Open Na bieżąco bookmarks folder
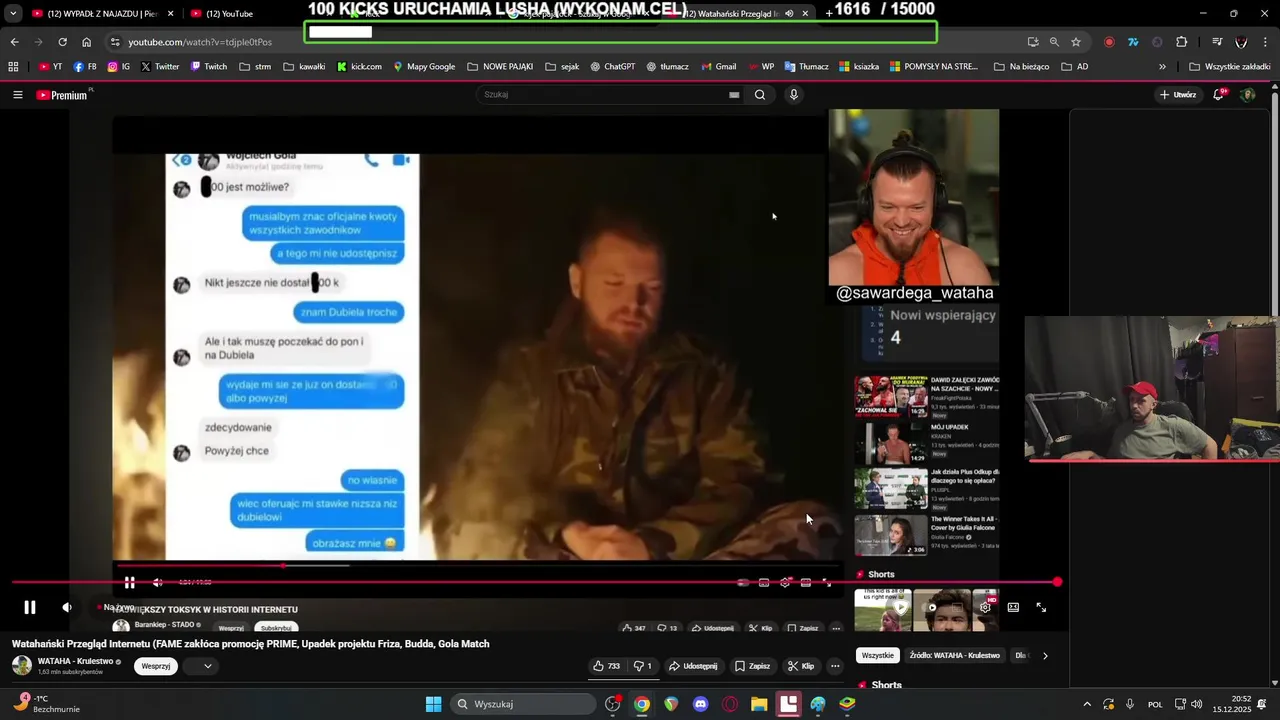Image resolution: width=1280 pixels, height=720 pixels. pyautogui.click(x=1021, y=67)
